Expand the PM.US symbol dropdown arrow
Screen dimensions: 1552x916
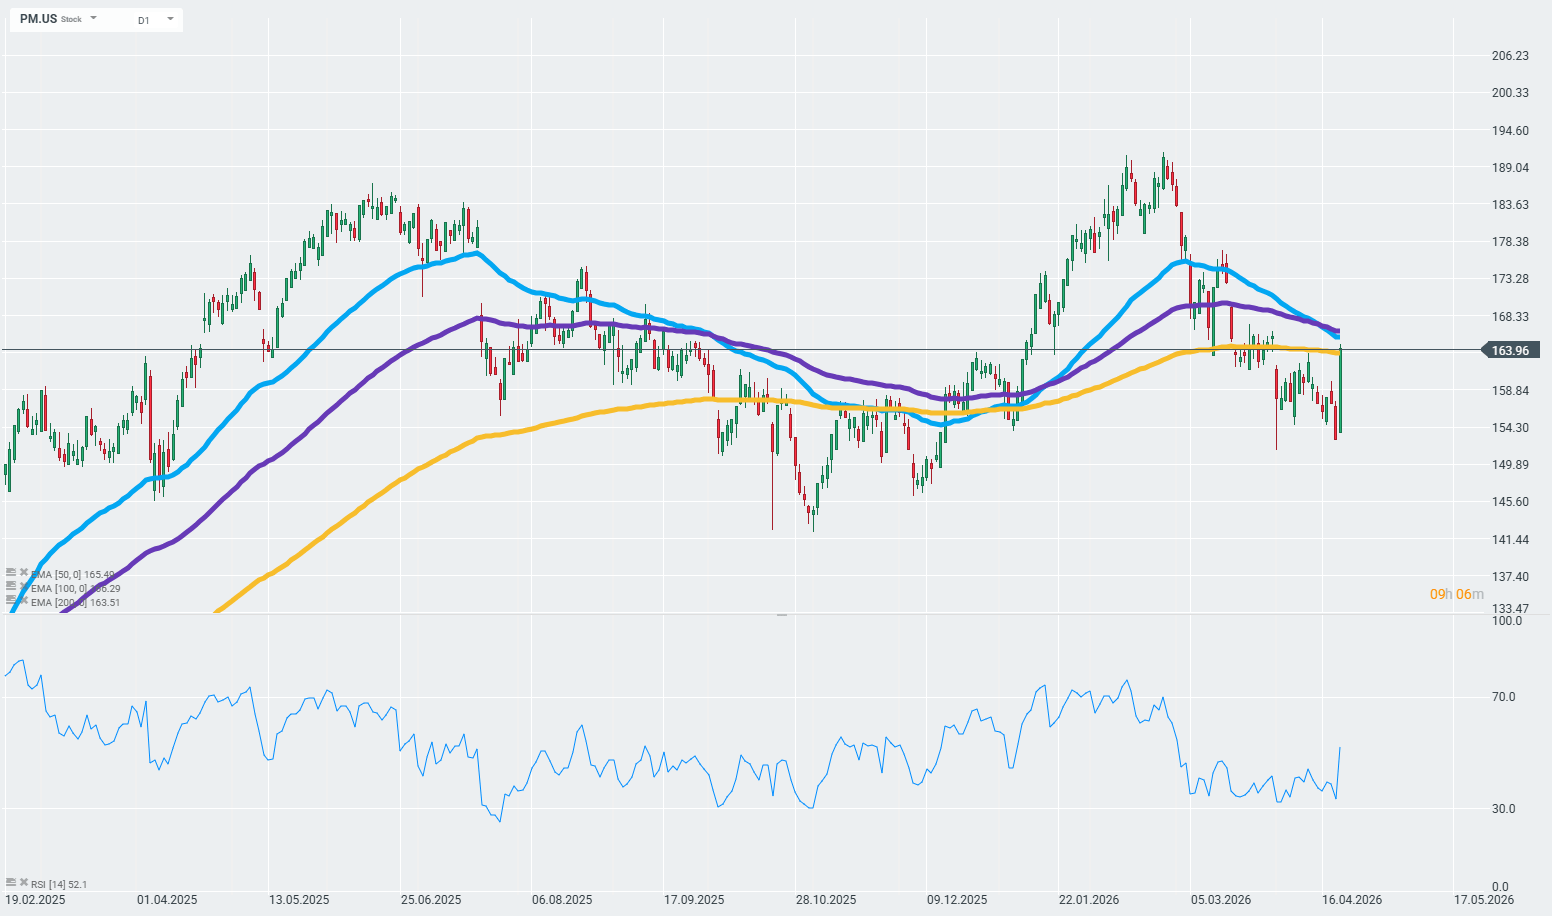point(94,19)
